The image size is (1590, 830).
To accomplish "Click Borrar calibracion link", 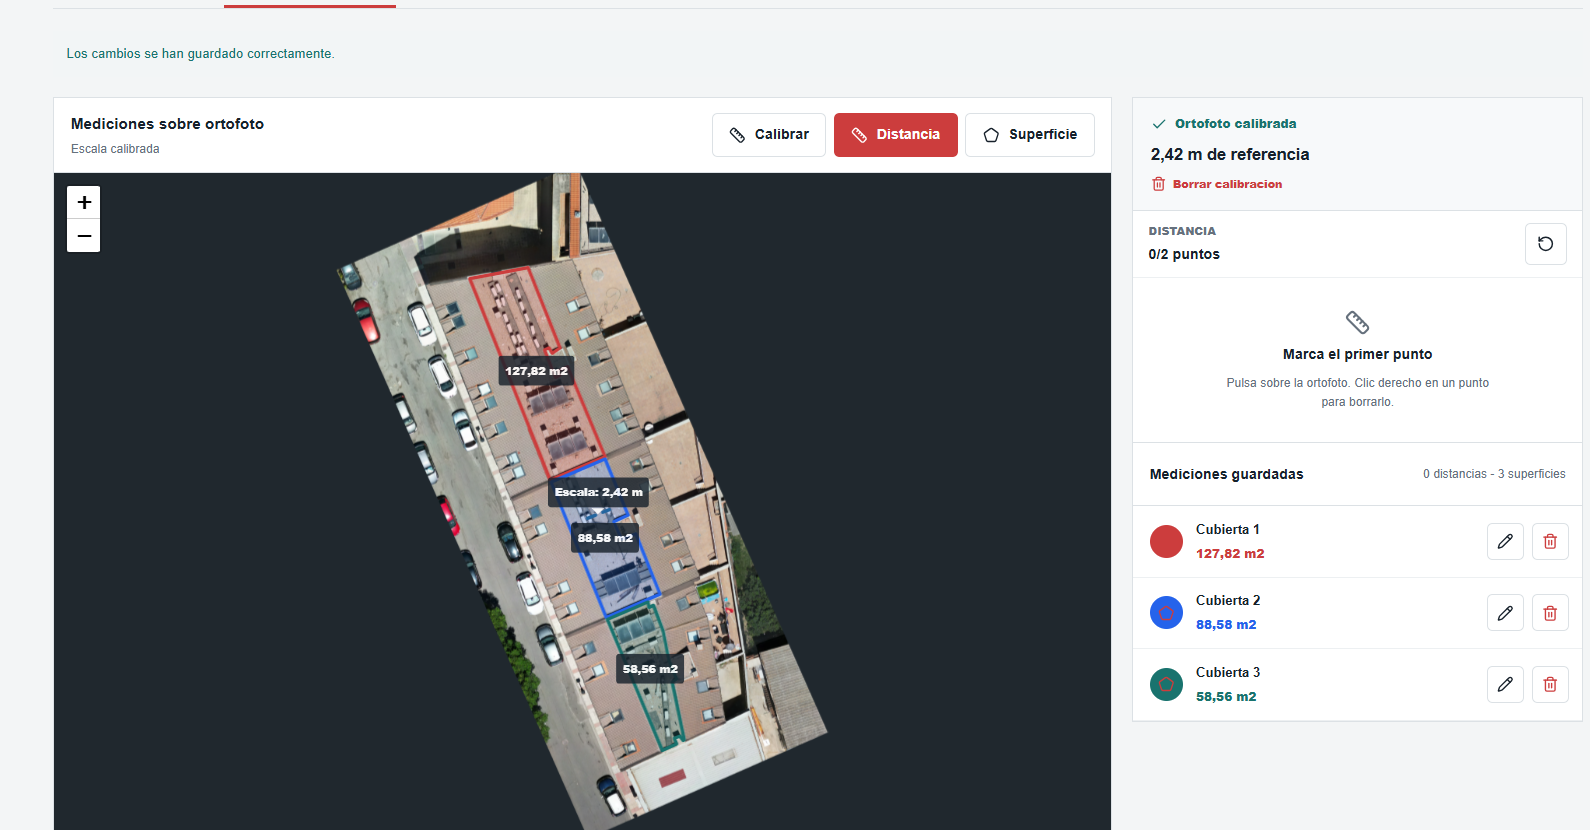I will (1217, 184).
